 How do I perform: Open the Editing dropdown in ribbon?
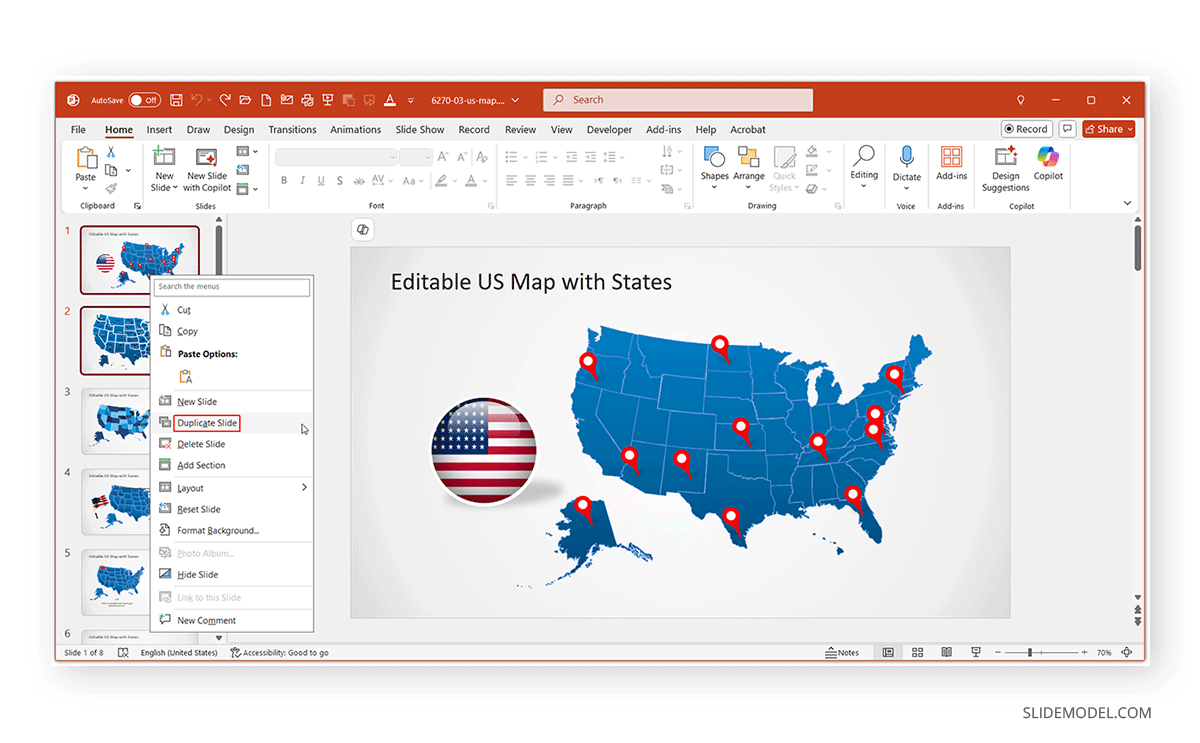[x=864, y=164]
